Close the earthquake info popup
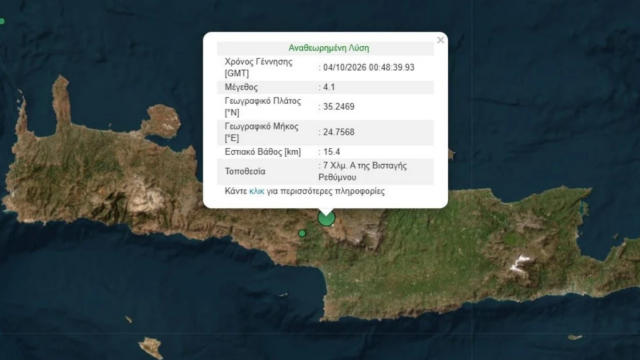 click(x=440, y=40)
